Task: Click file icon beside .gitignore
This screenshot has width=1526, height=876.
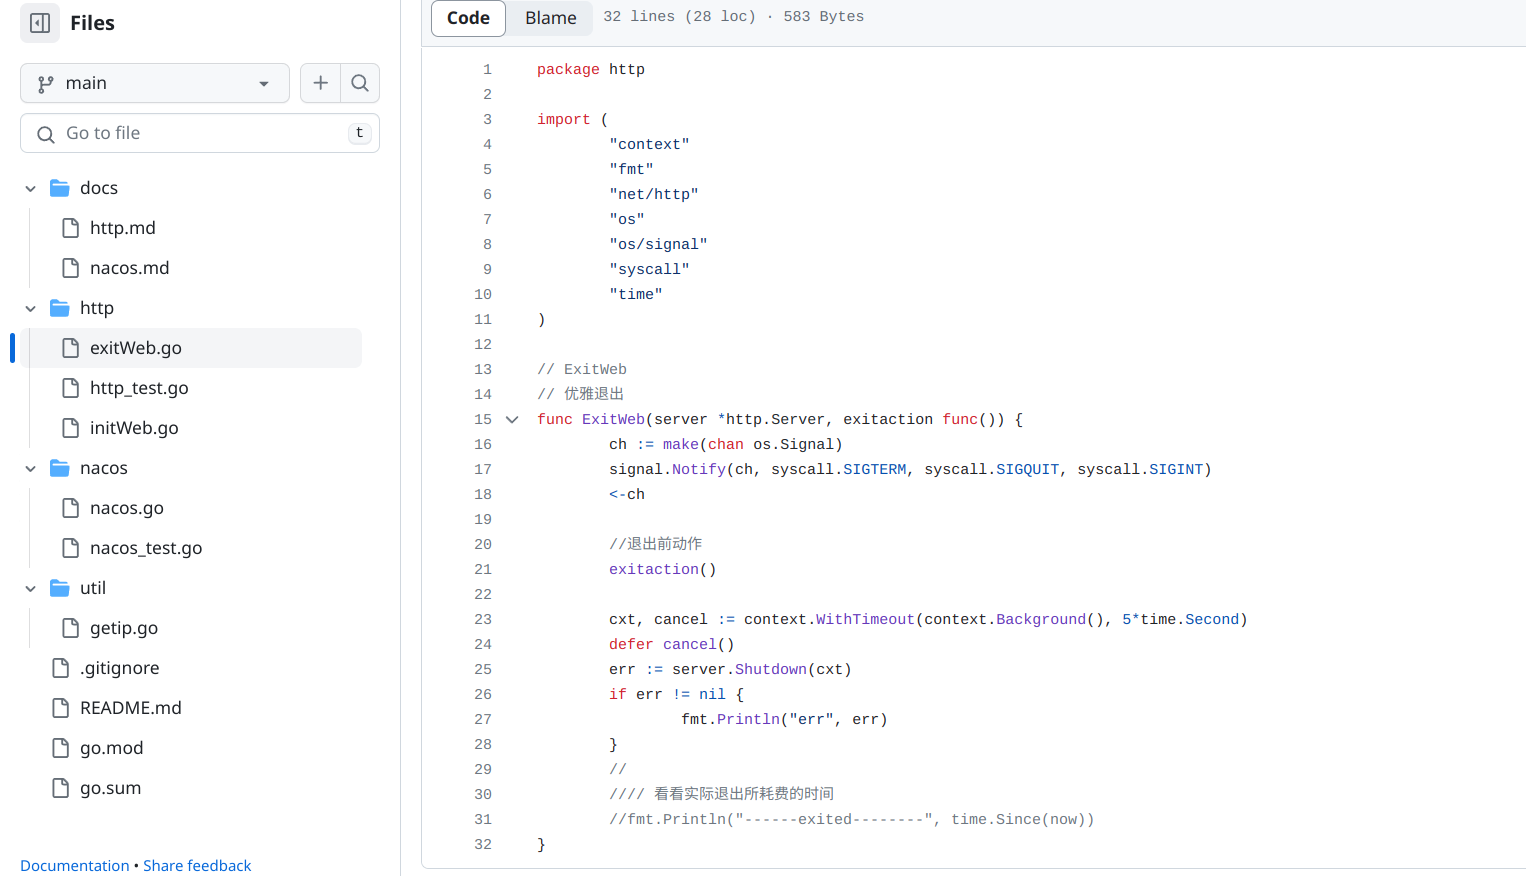Action: pos(61,668)
